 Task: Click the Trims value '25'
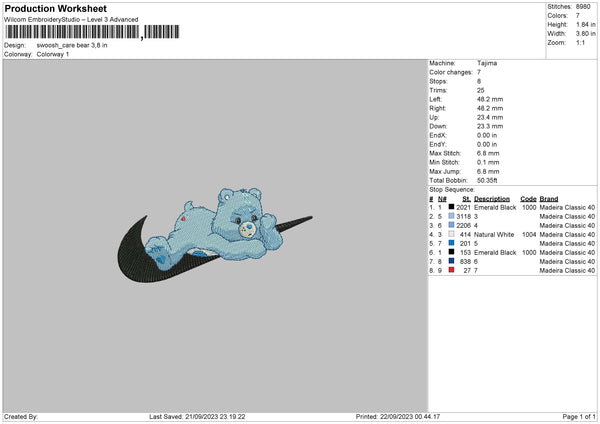click(x=481, y=90)
